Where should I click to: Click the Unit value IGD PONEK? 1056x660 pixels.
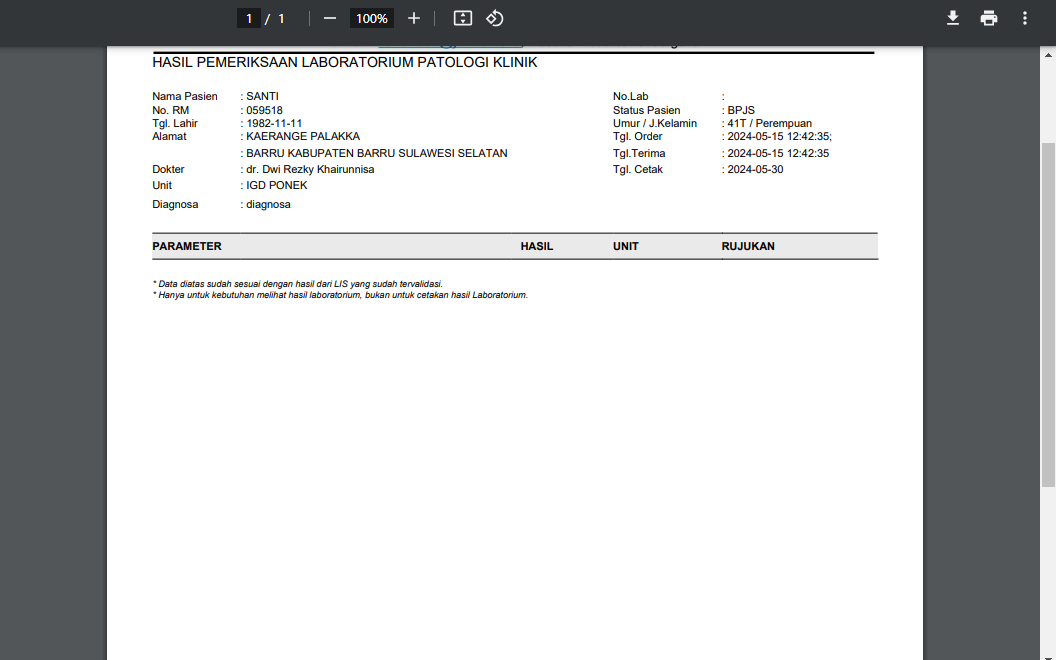pos(276,185)
